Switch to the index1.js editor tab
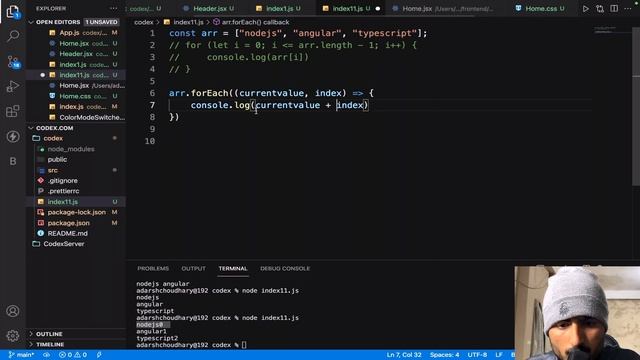The width and height of the screenshot is (640, 360). (x=279, y=9)
